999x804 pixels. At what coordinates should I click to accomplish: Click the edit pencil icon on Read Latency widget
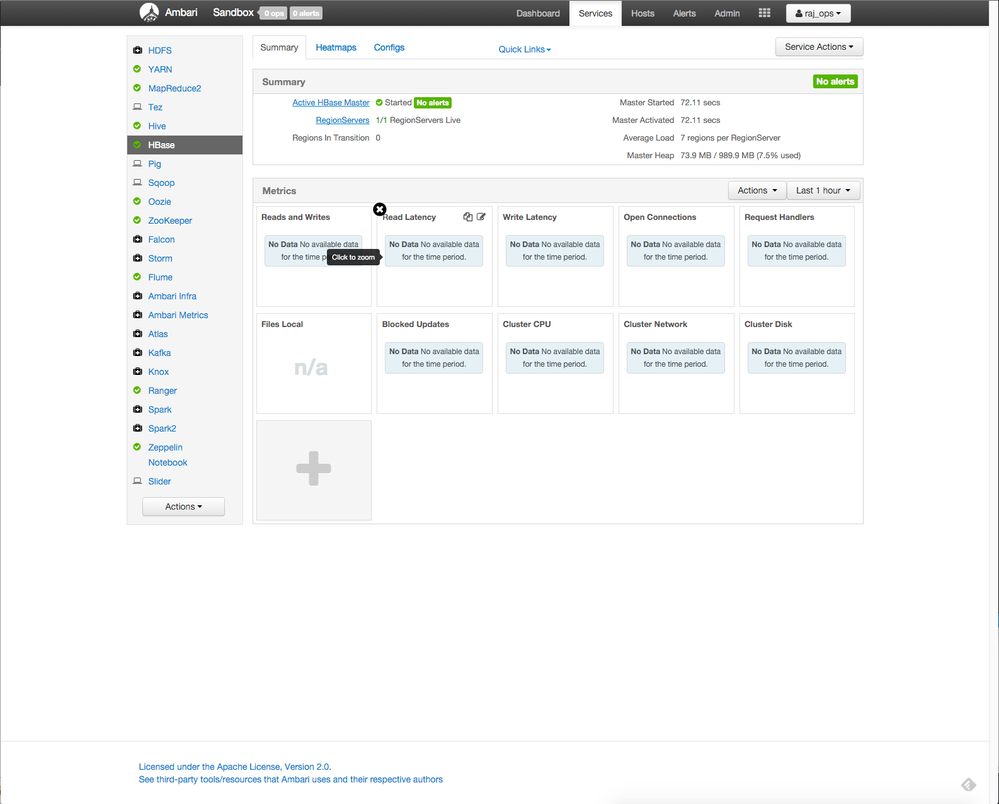pyautogui.click(x=481, y=217)
